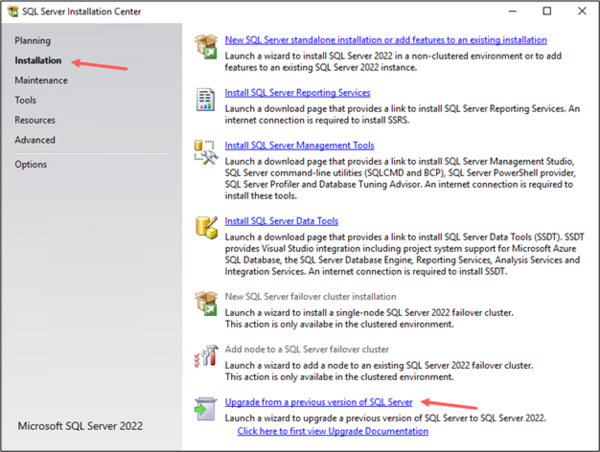Select the Installation section

[x=38, y=60]
